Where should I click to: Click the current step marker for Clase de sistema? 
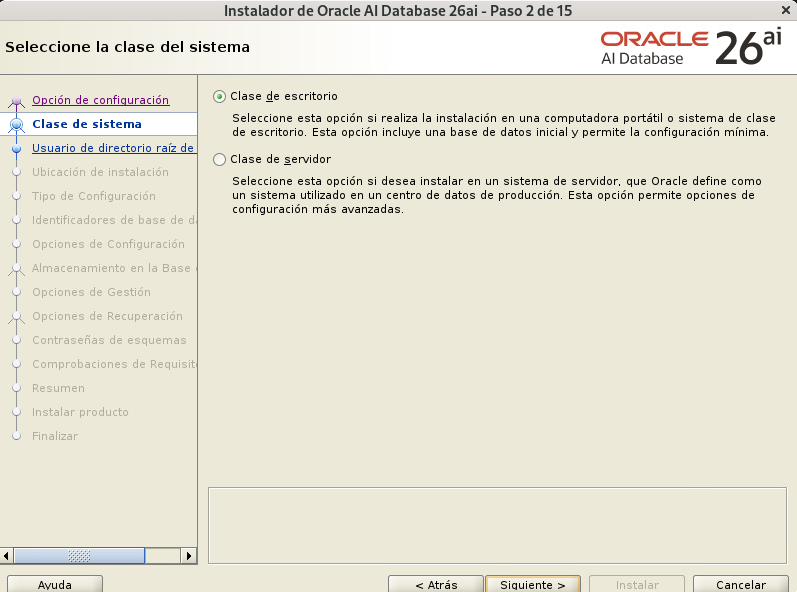[16, 124]
